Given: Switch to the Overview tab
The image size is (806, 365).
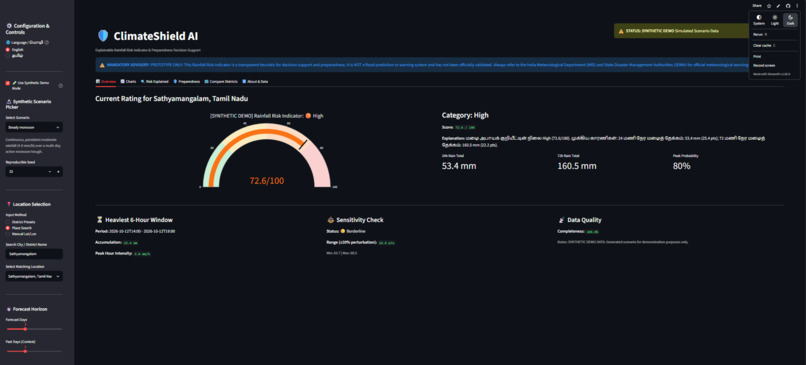Looking at the screenshot, I should [106, 81].
